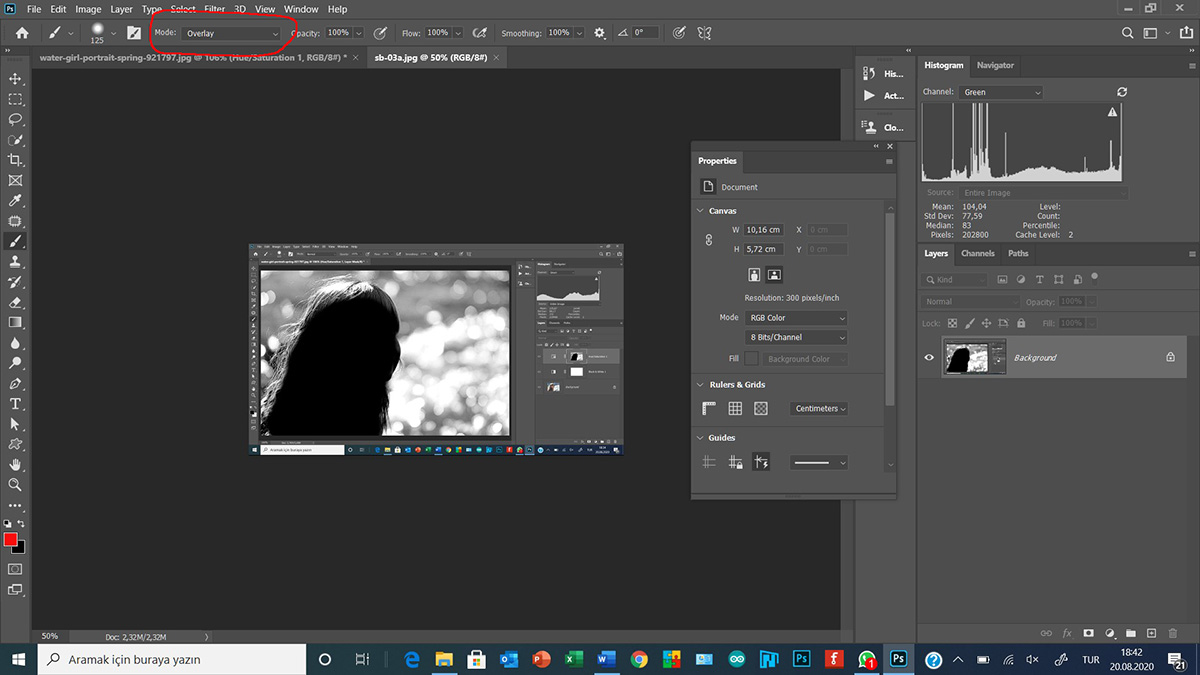The image size is (1200, 675).
Task: Open the histogram Channel dropdown showing Green
Action: click(1000, 92)
